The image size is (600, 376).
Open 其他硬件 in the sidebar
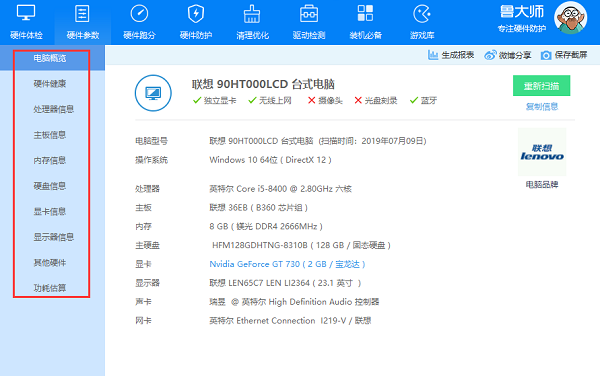coord(50,263)
